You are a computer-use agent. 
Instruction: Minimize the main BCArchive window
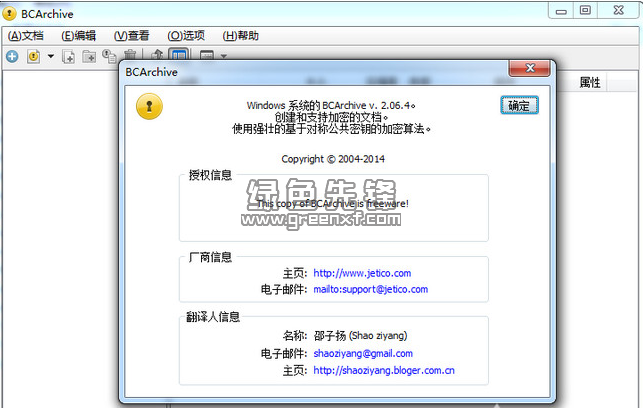[561, 10]
